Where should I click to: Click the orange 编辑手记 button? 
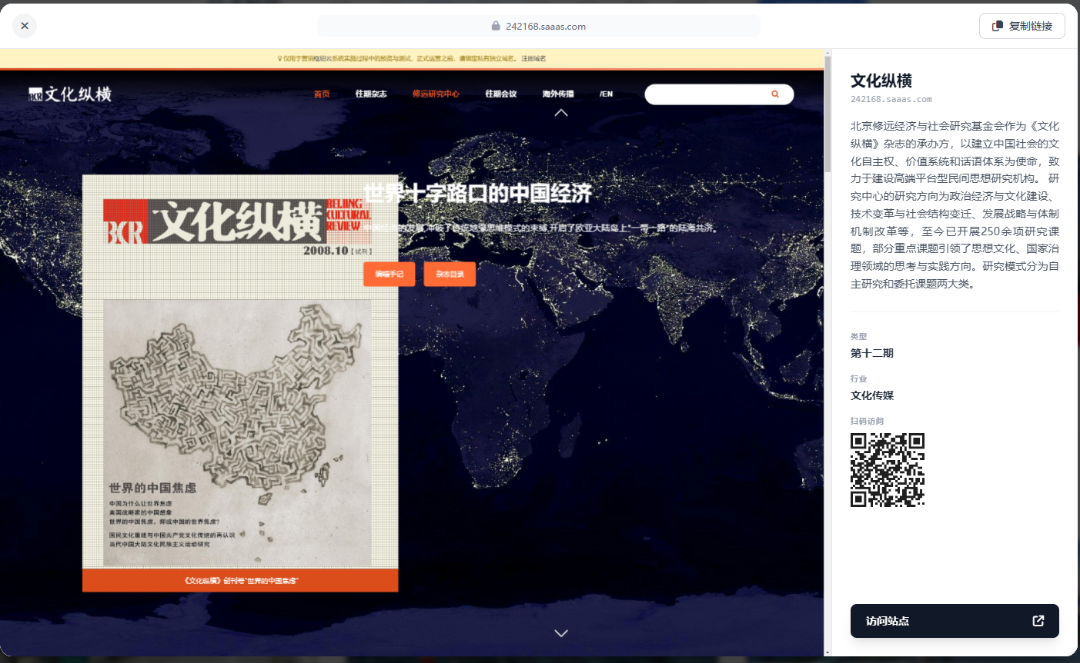tap(388, 273)
